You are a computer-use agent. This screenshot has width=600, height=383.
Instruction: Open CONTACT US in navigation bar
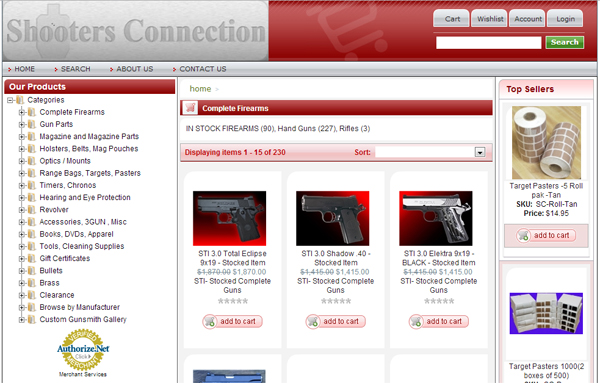(x=203, y=69)
